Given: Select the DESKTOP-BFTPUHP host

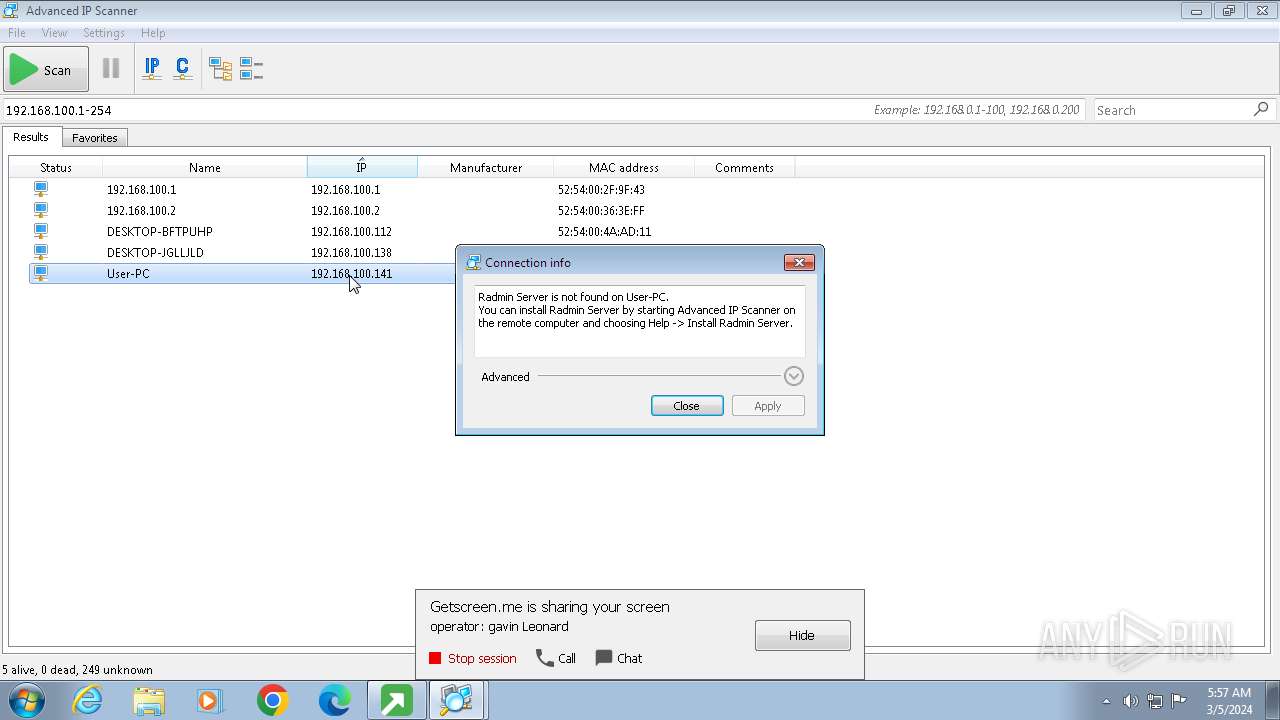Looking at the screenshot, I should click(160, 231).
